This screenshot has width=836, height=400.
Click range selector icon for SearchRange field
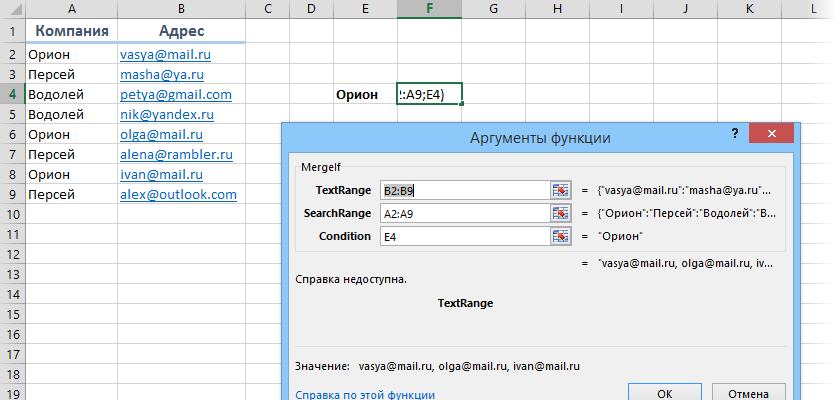(561, 213)
